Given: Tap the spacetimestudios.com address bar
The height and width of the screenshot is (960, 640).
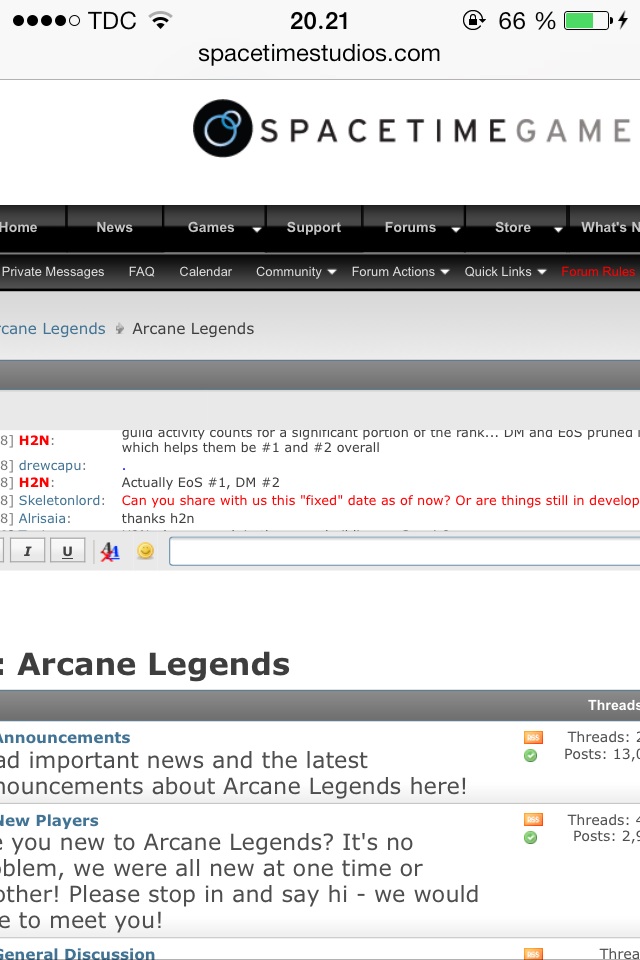Looking at the screenshot, I should [x=319, y=53].
